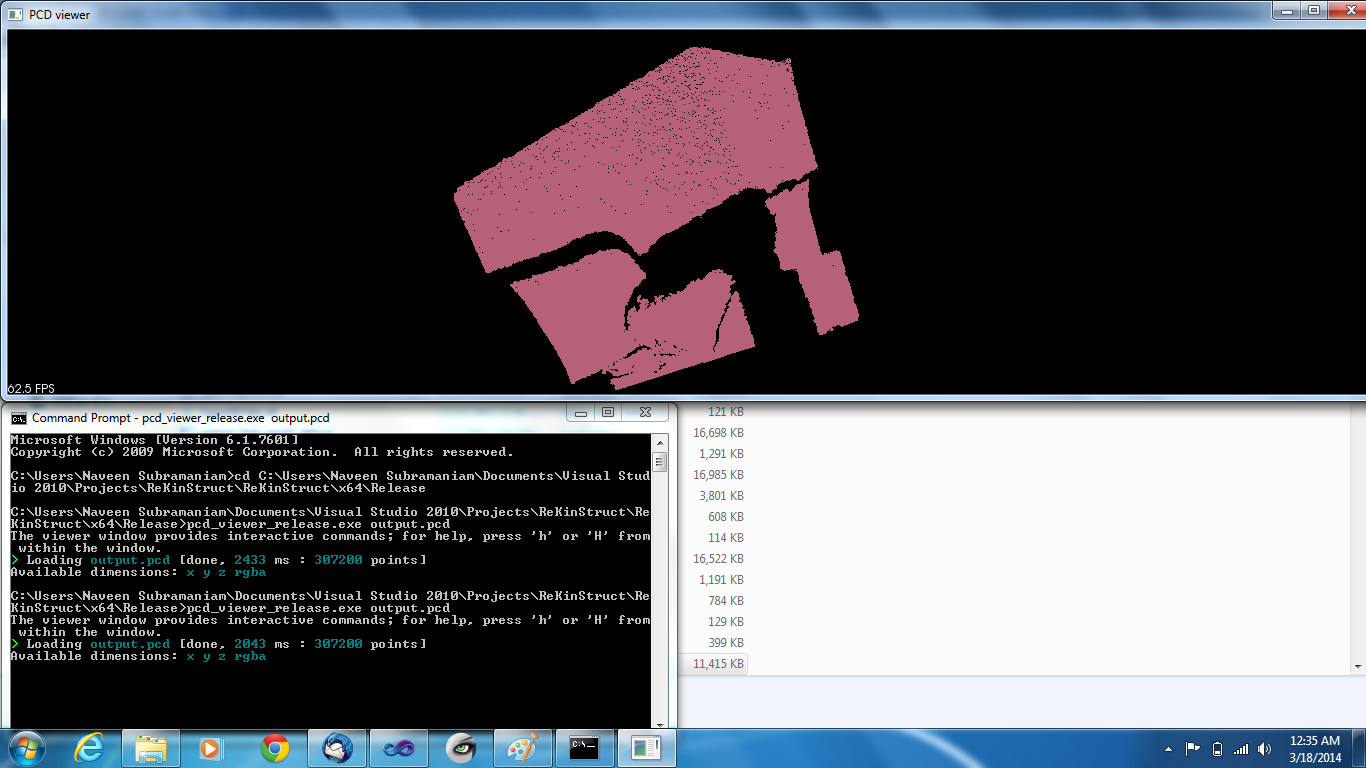Screen dimensions: 1366x768
Task: Check battery status in the tray
Action: [x=1217, y=748]
